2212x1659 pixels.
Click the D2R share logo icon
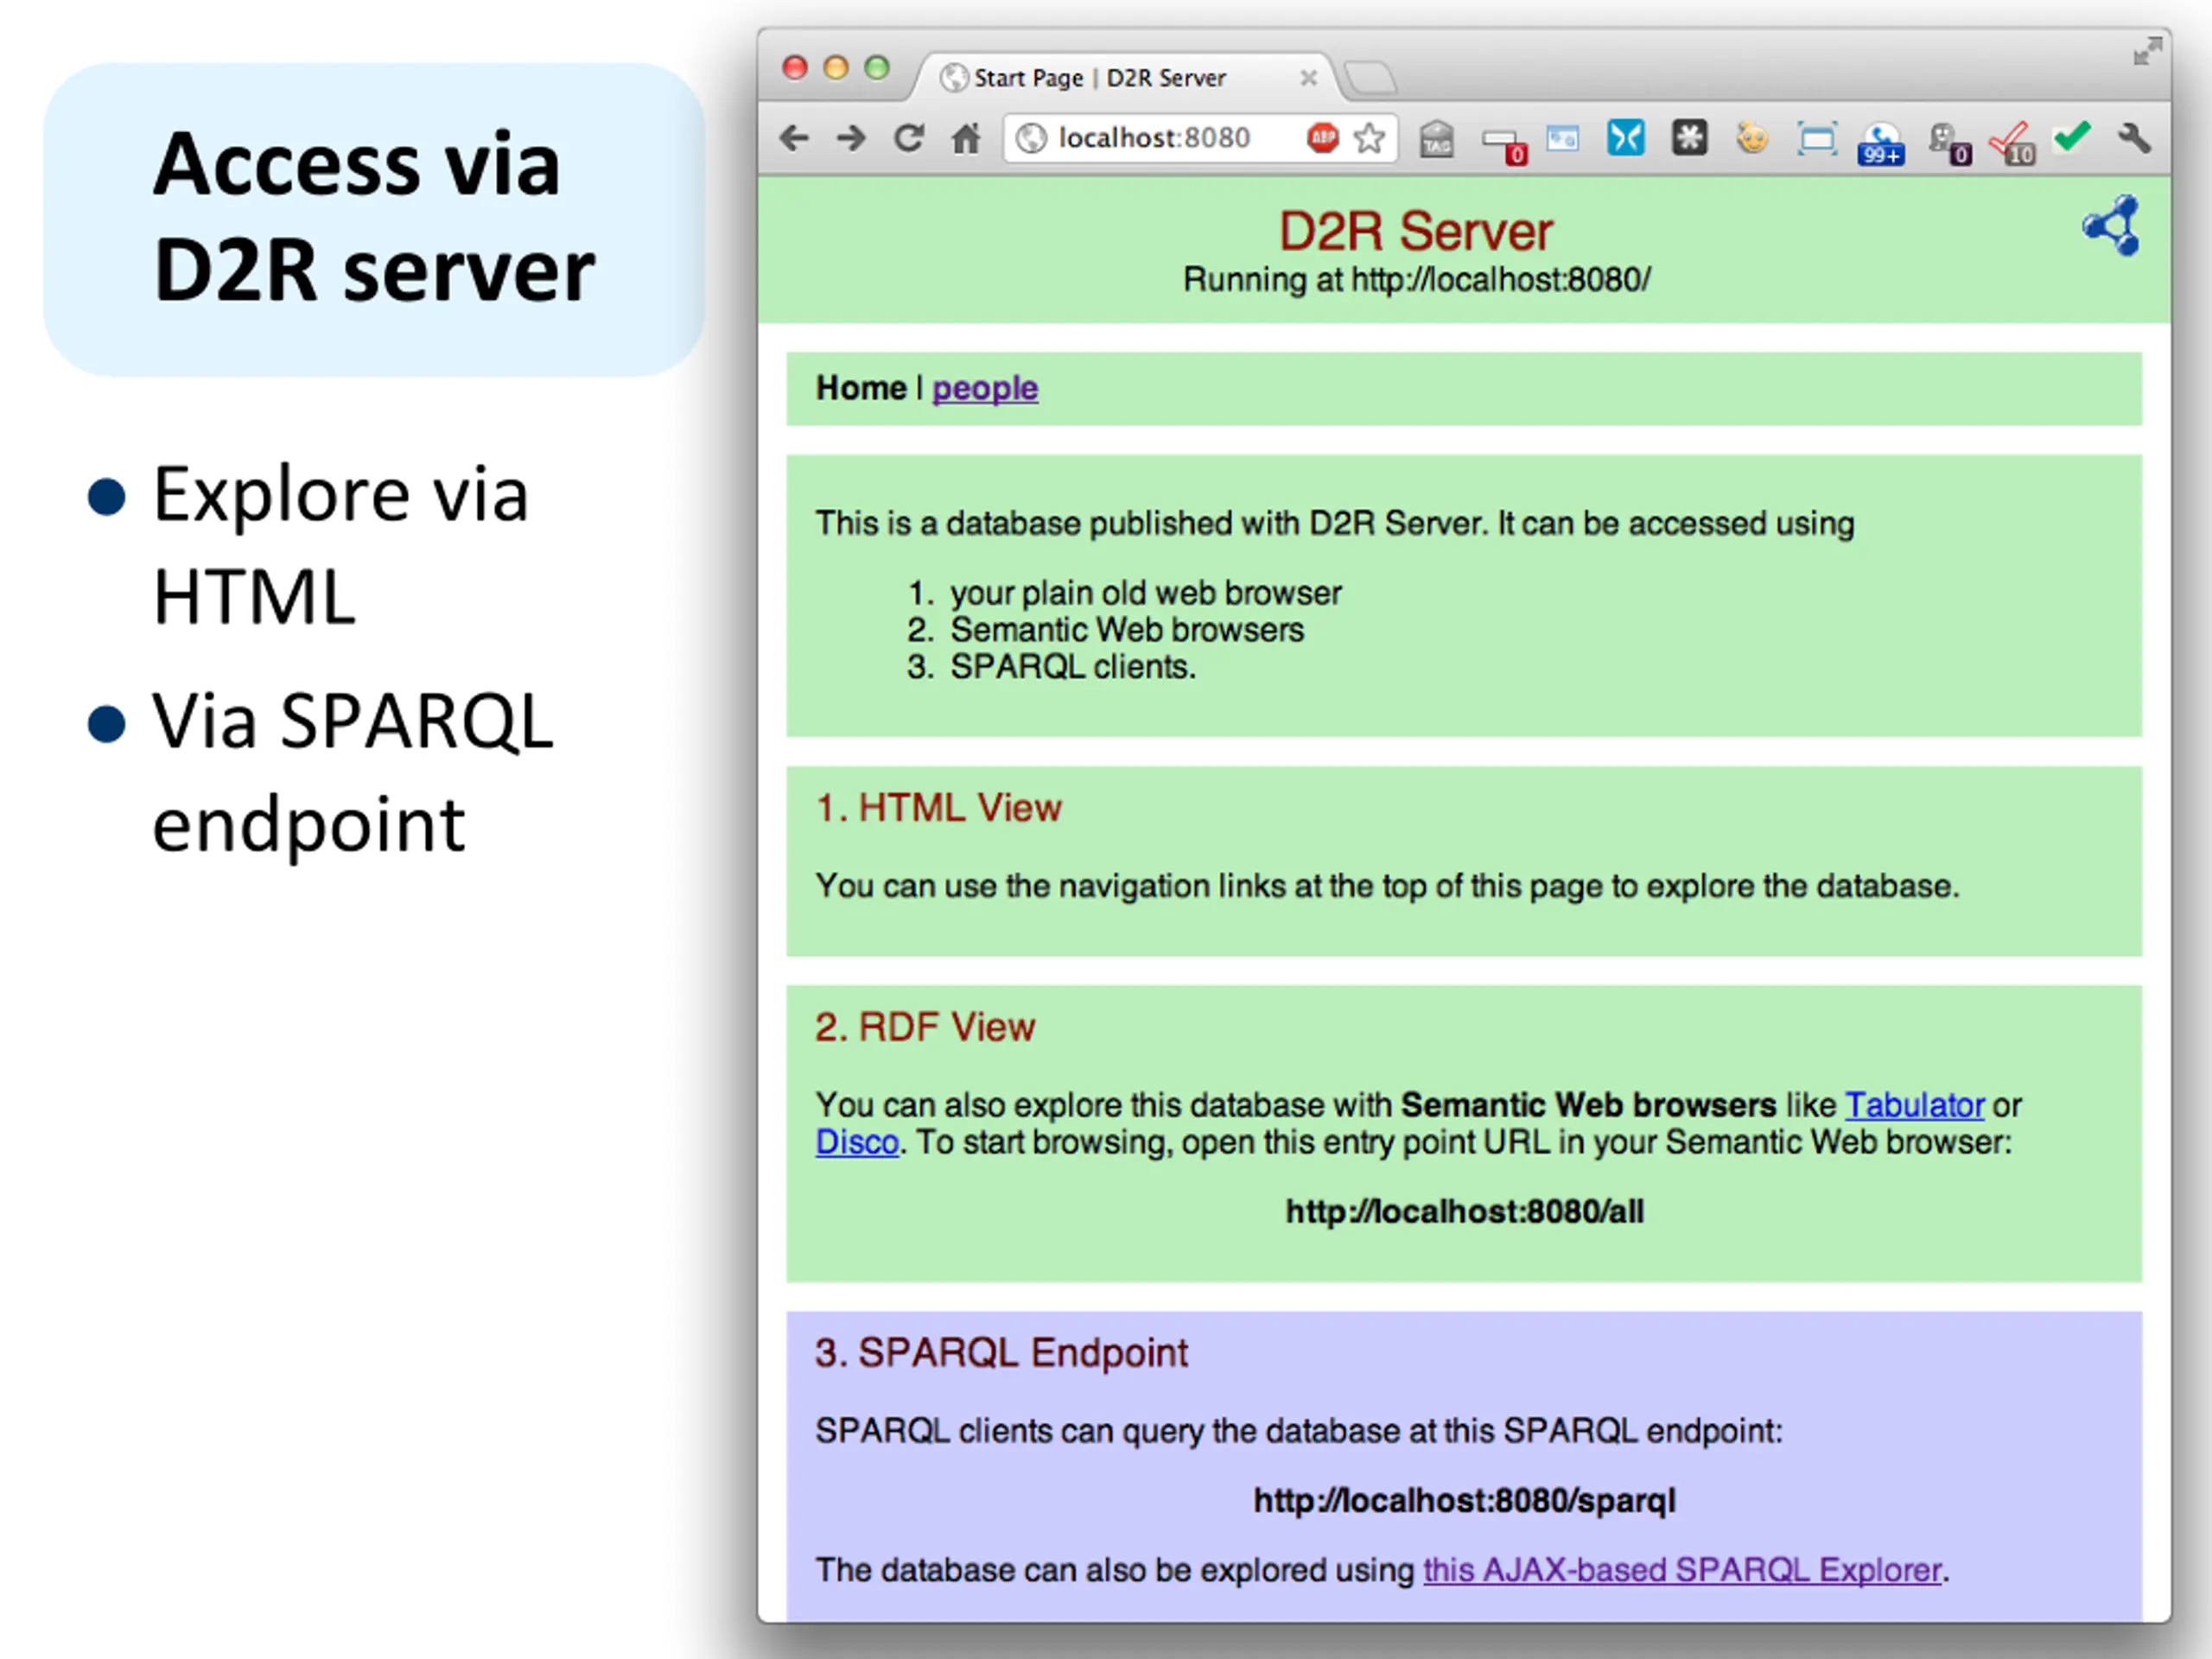click(x=2112, y=226)
